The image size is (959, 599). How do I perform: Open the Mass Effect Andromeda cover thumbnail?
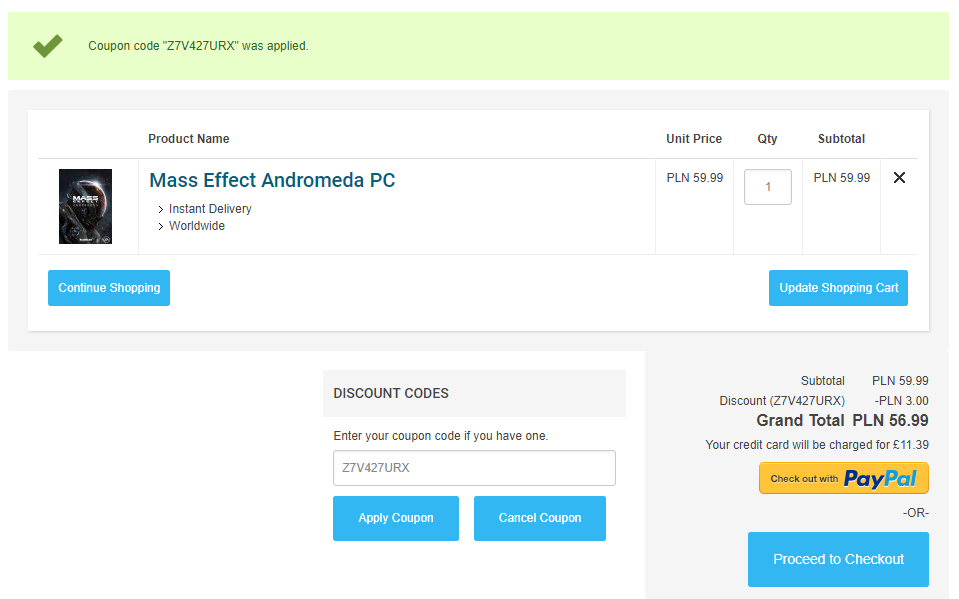[85, 206]
